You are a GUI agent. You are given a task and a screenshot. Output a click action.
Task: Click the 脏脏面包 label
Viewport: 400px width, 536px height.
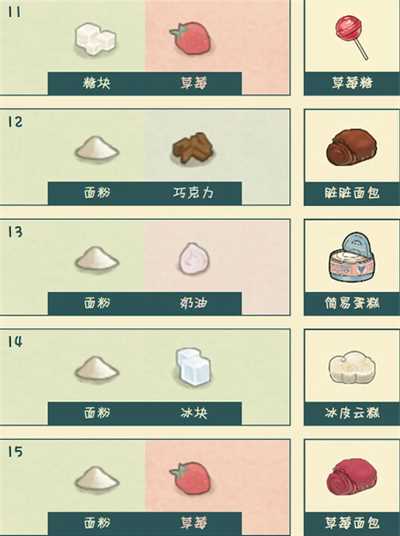[352, 193]
